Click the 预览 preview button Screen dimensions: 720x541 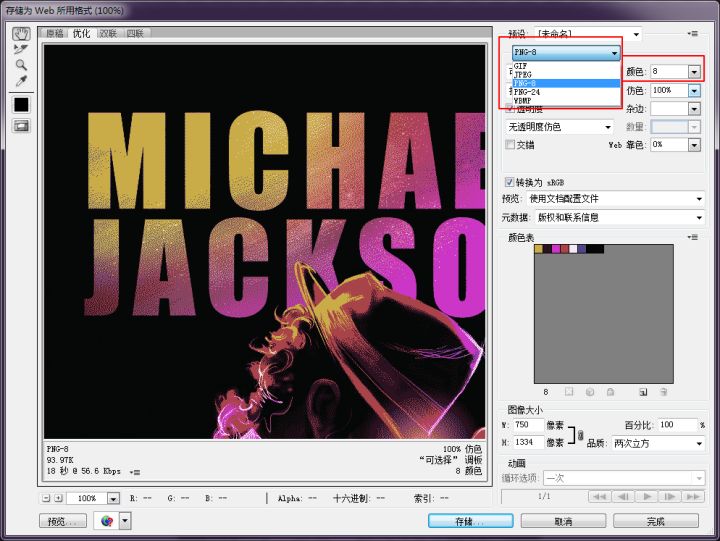tap(63, 521)
